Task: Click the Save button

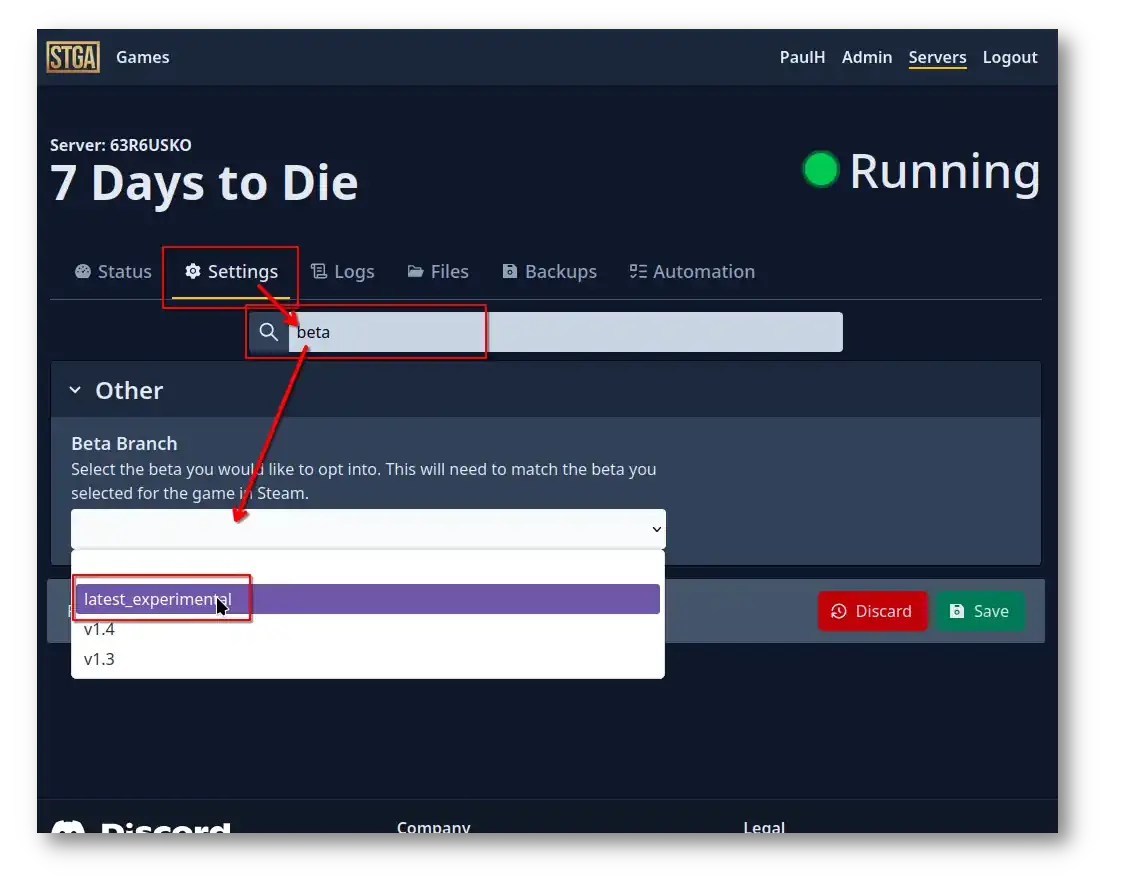Action: pos(979,611)
